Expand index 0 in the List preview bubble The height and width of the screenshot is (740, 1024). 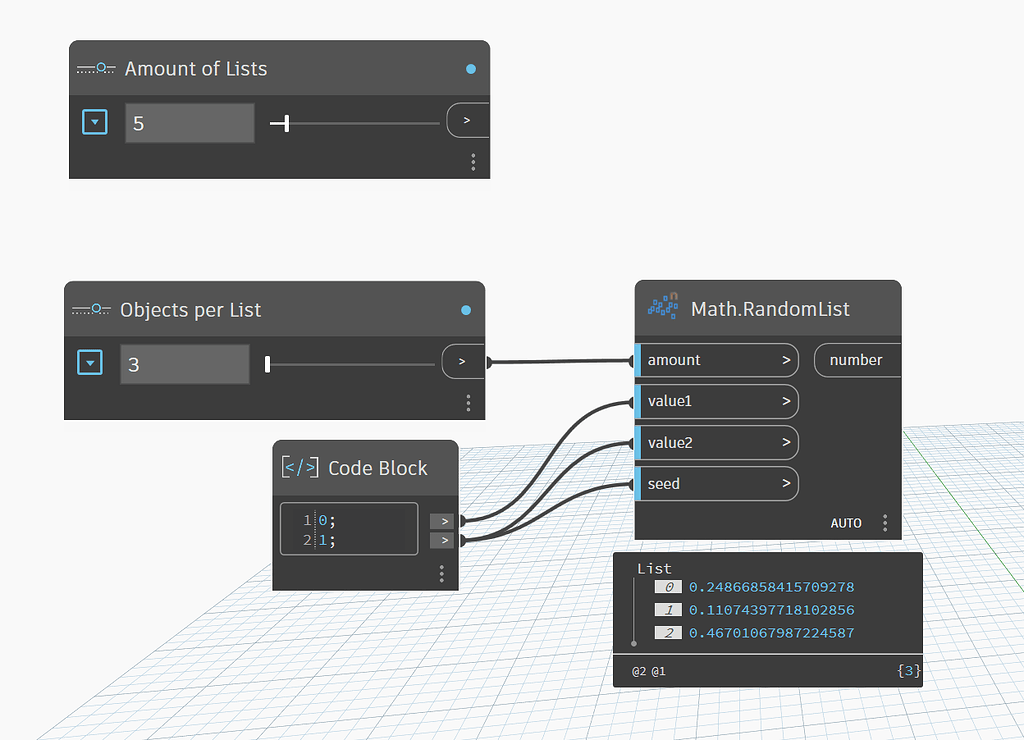[x=667, y=587]
